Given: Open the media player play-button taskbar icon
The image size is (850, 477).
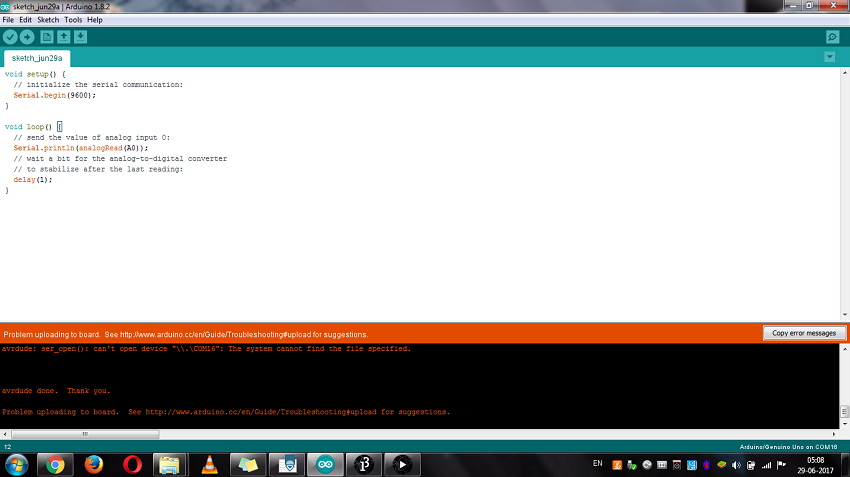Looking at the screenshot, I should click(x=402, y=465).
